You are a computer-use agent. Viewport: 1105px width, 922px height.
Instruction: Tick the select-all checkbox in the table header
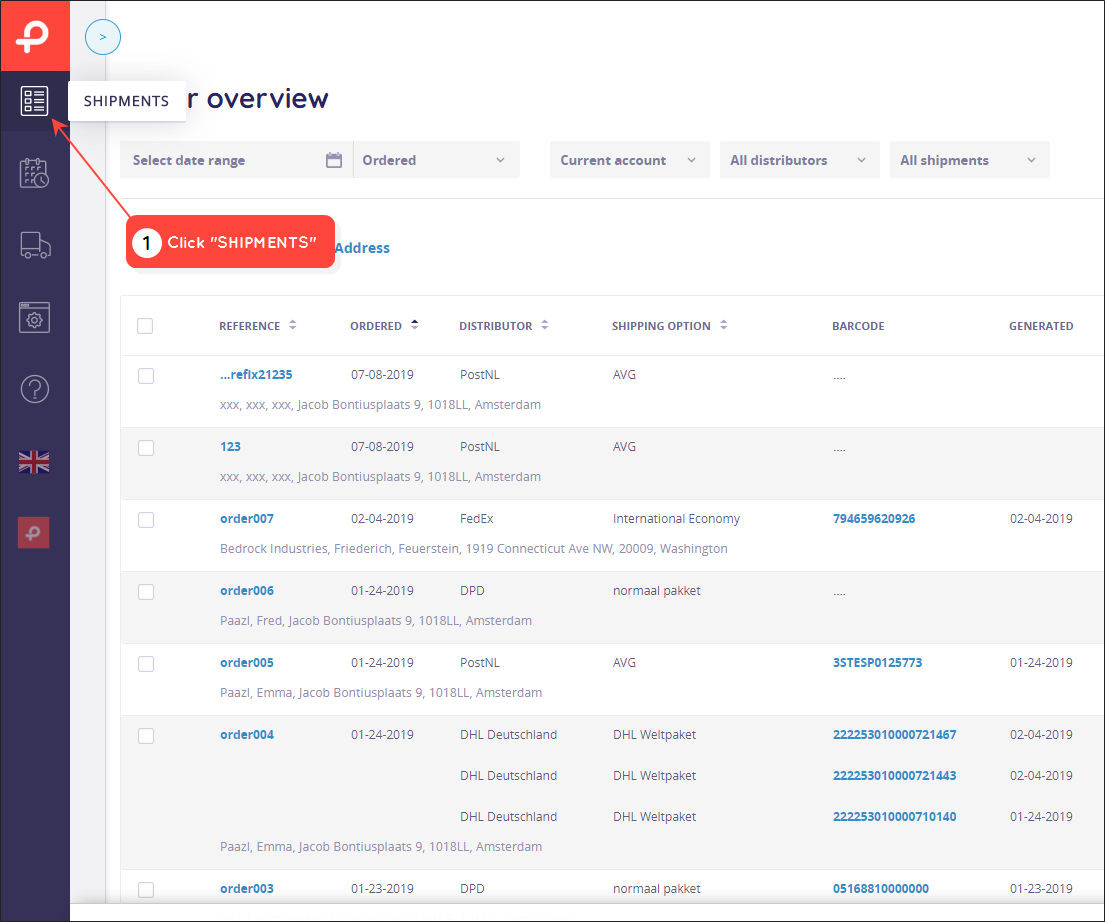point(145,326)
